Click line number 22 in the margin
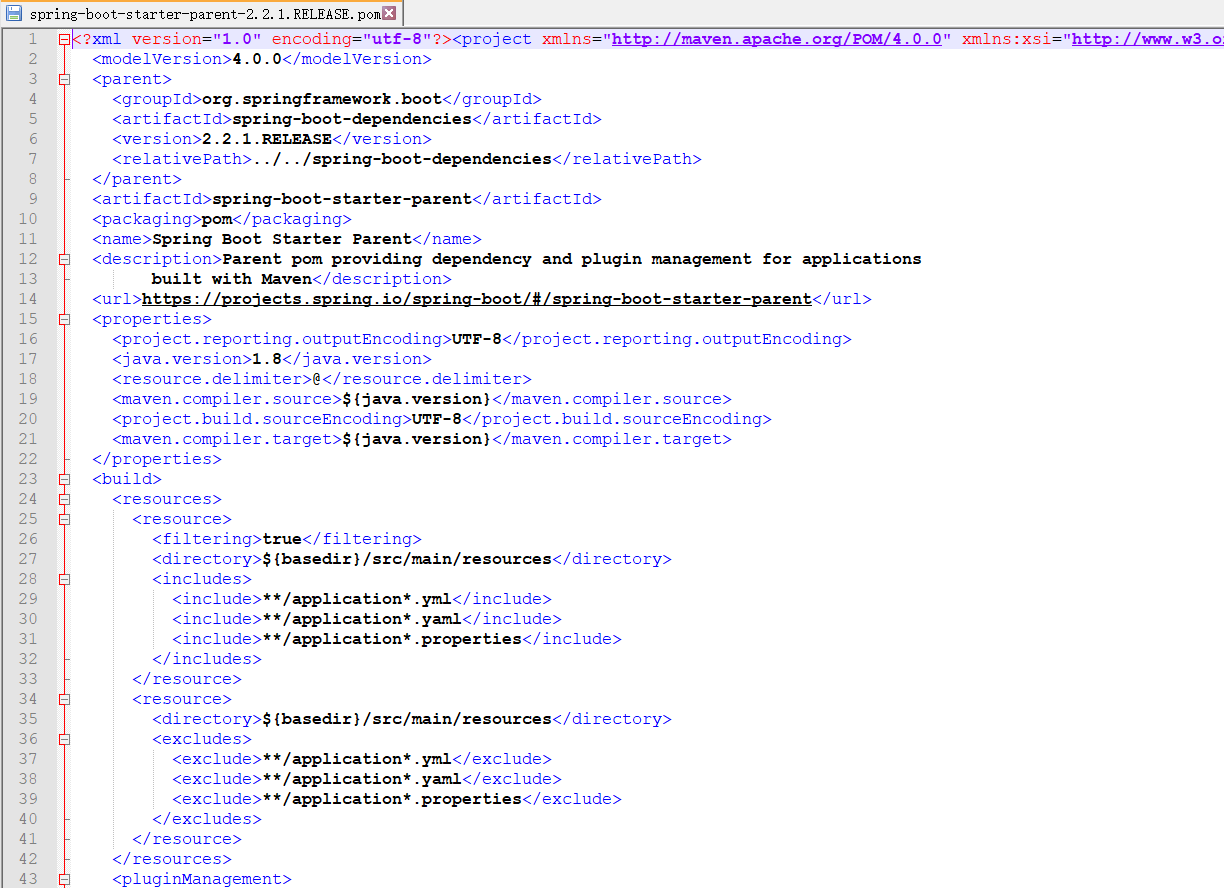1224x888 pixels. (x=28, y=459)
